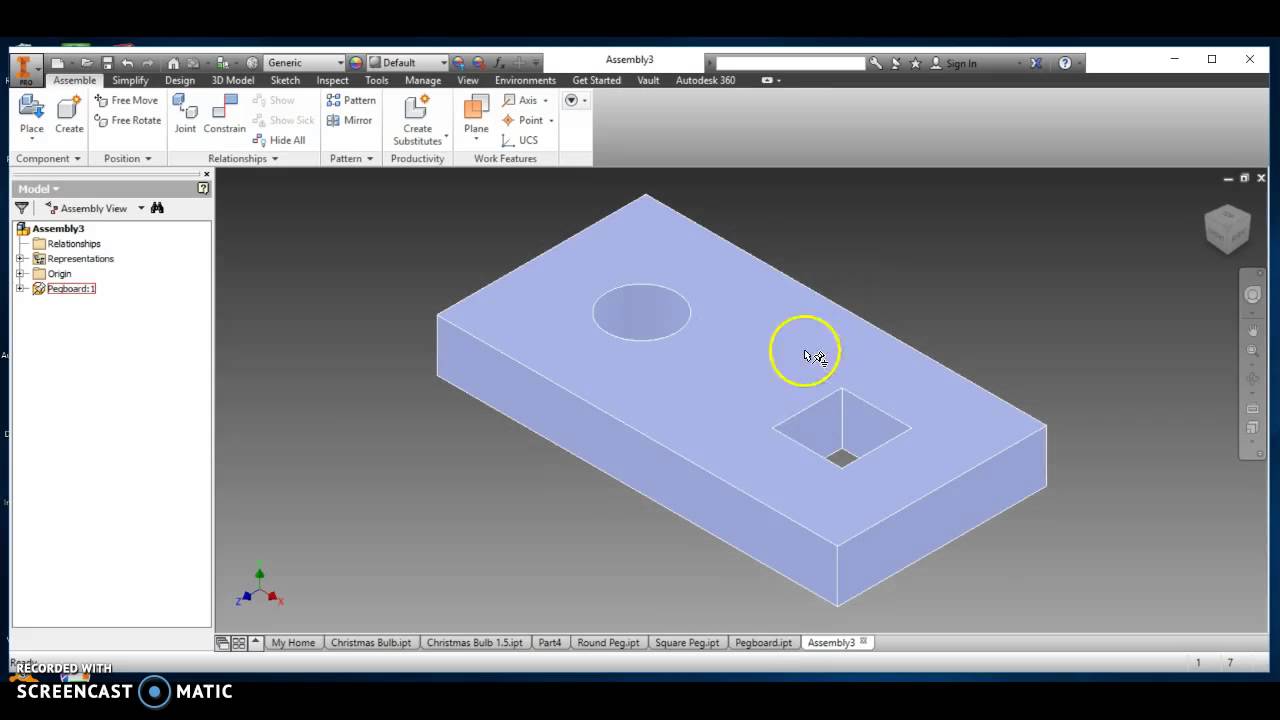Switch to the Square Peg.ipt document tab
The width and height of the screenshot is (1280, 720).
coord(687,643)
